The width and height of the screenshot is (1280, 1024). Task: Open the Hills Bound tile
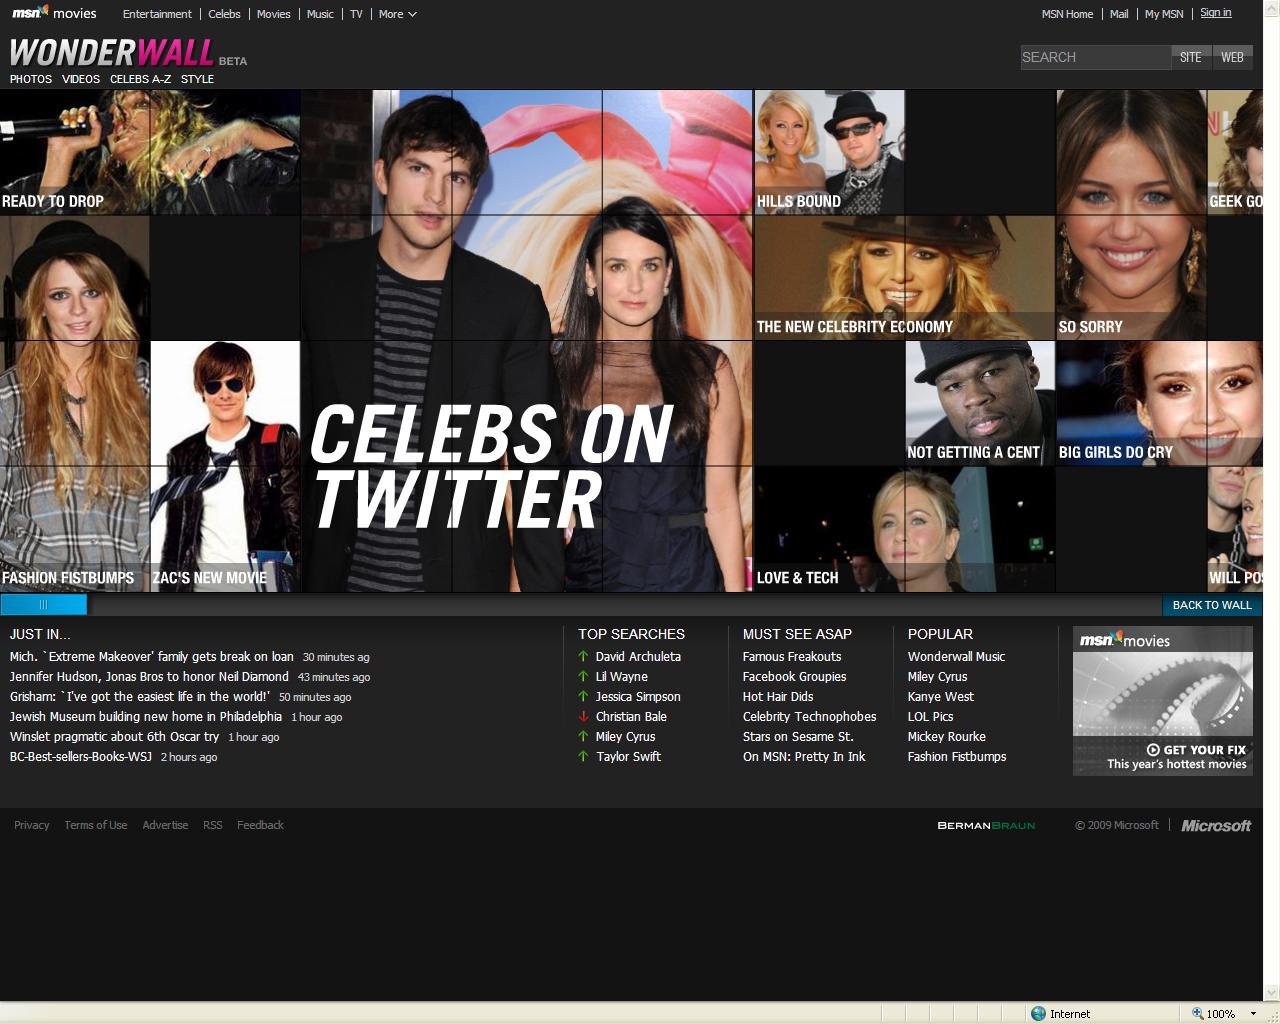tap(830, 152)
